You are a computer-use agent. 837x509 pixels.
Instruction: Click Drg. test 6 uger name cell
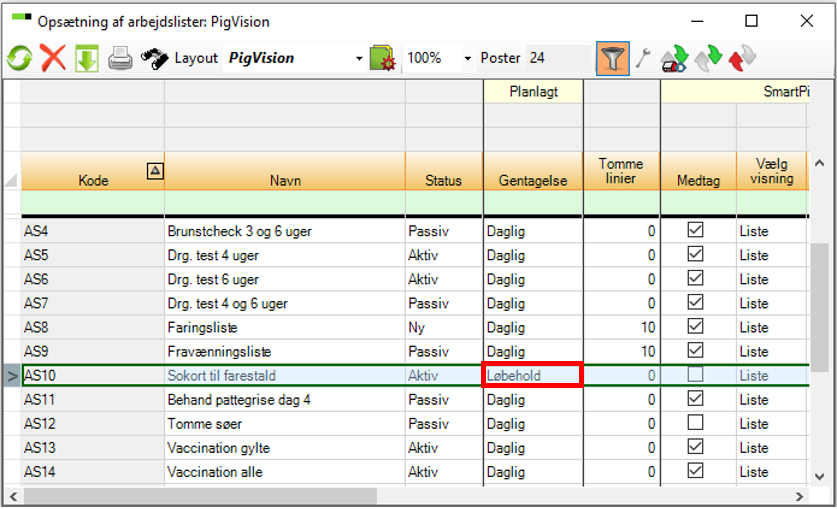285,279
